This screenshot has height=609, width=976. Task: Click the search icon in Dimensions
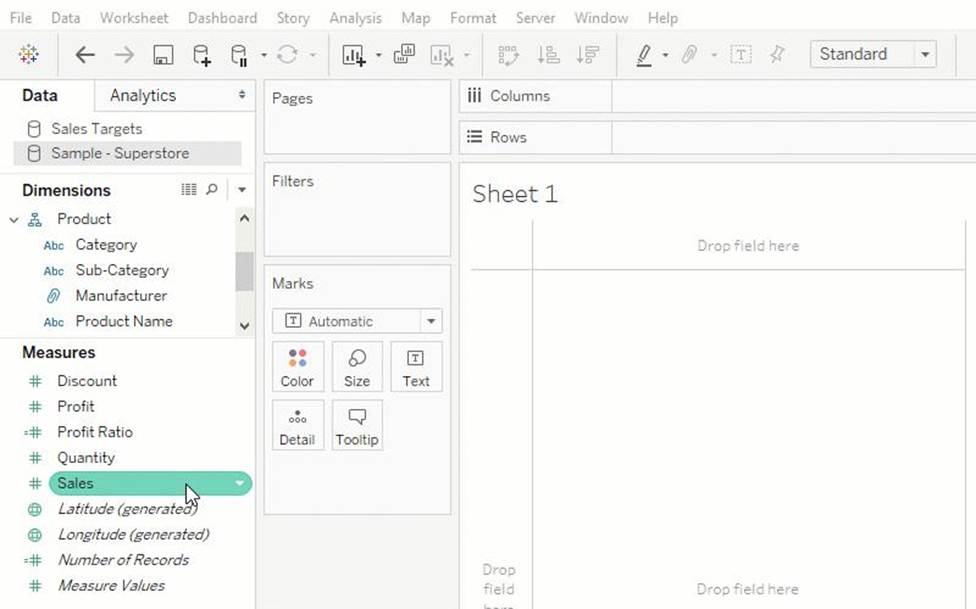click(212, 189)
